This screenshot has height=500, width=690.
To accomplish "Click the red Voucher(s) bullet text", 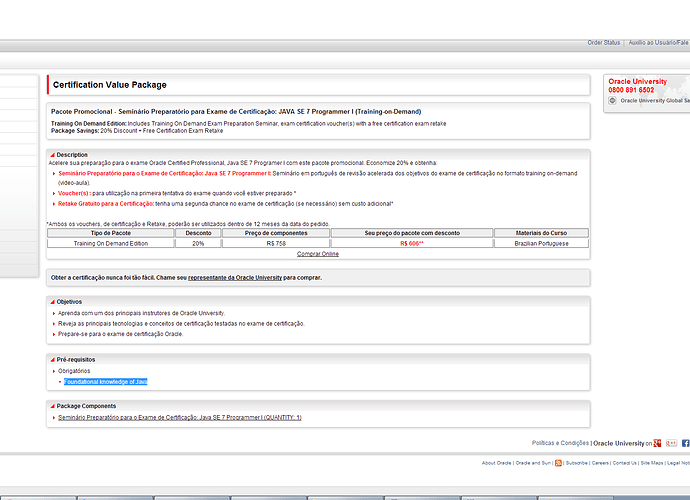I will pyautogui.click(x=74, y=193).
